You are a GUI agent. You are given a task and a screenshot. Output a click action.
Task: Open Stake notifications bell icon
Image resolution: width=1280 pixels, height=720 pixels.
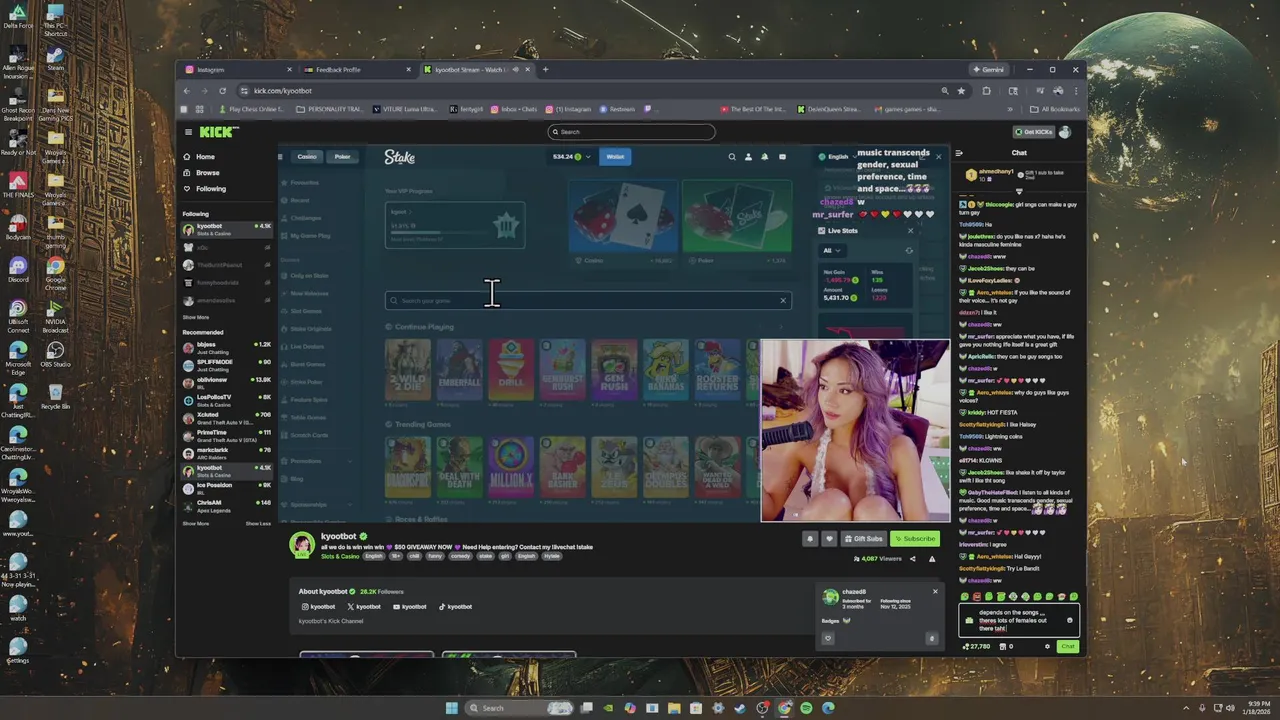pos(765,157)
